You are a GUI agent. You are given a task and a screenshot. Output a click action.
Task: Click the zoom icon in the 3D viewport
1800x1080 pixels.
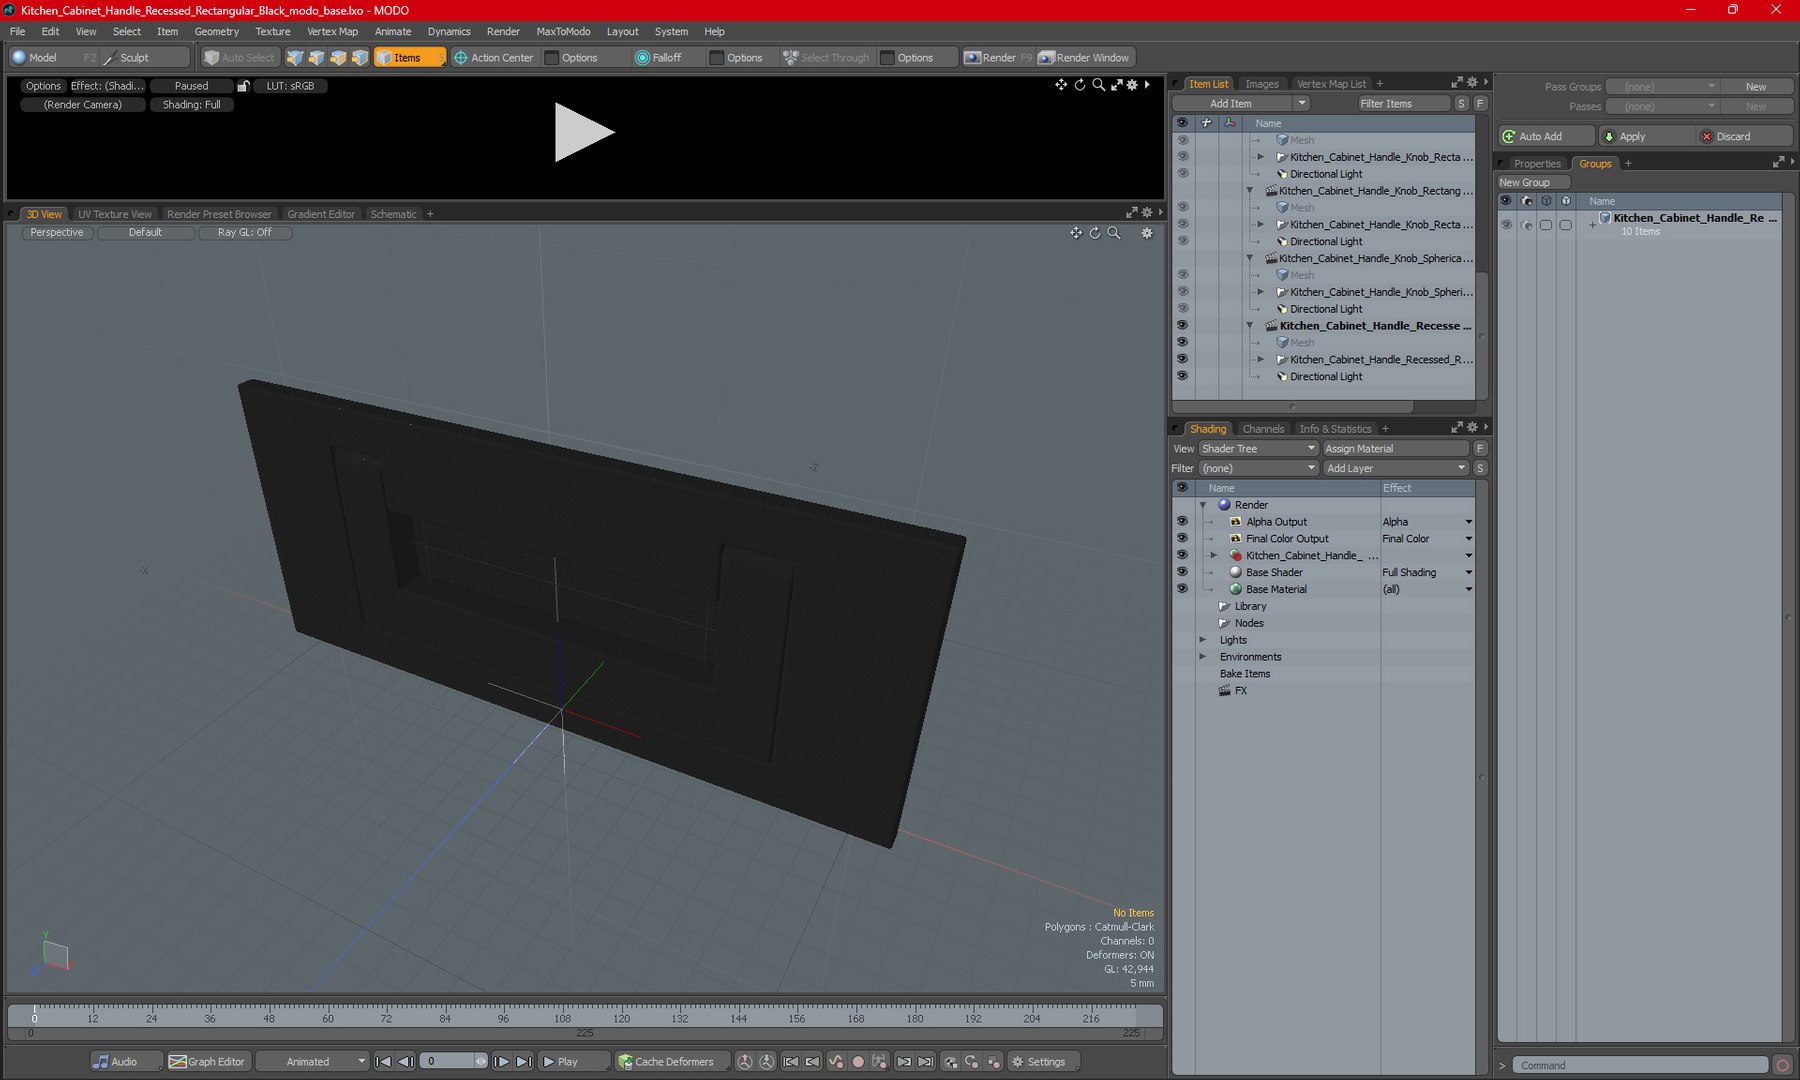(x=1114, y=233)
